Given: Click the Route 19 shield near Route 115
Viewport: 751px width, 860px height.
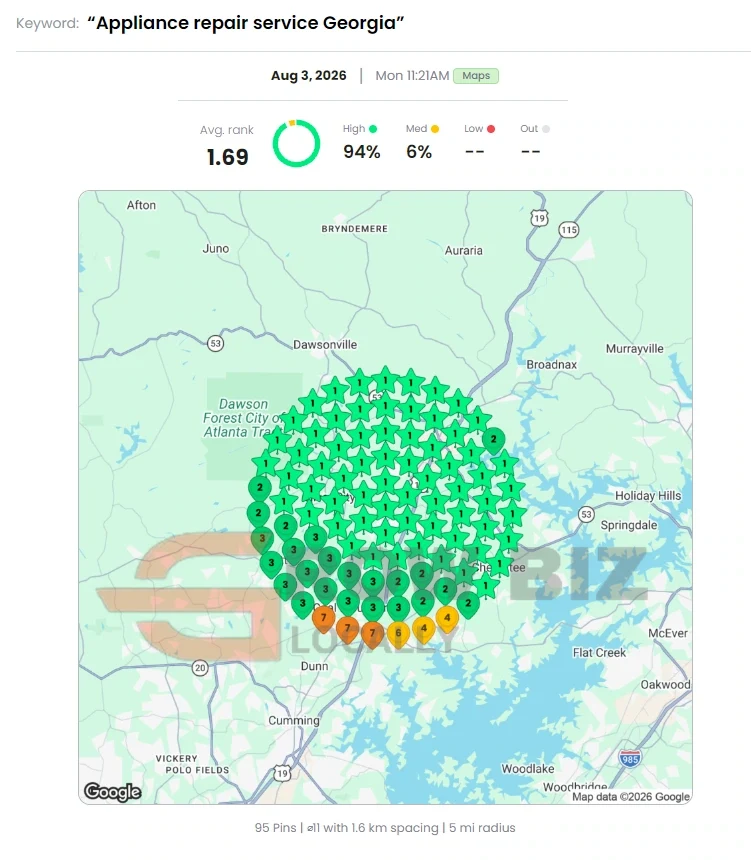Looking at the screenshot, I should click(x=539, y=218).
